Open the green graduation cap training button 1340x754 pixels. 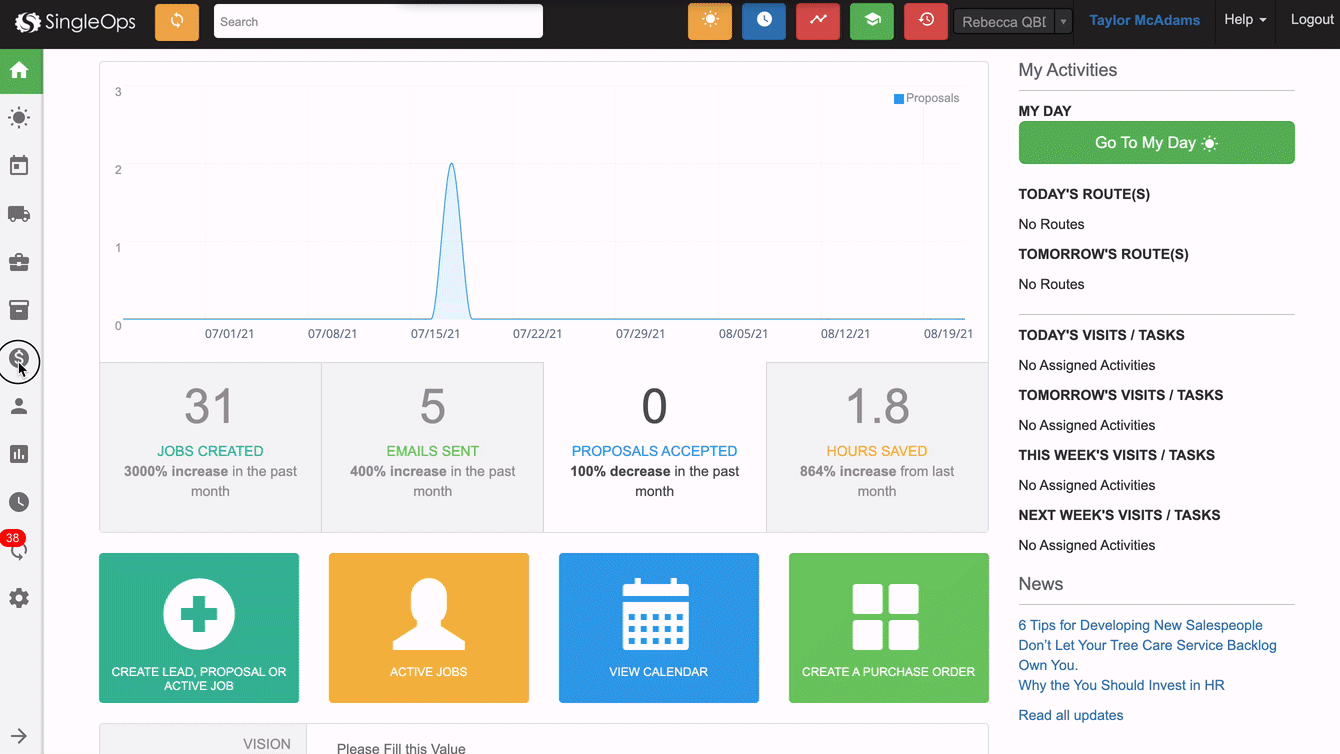tap(872, 21)
